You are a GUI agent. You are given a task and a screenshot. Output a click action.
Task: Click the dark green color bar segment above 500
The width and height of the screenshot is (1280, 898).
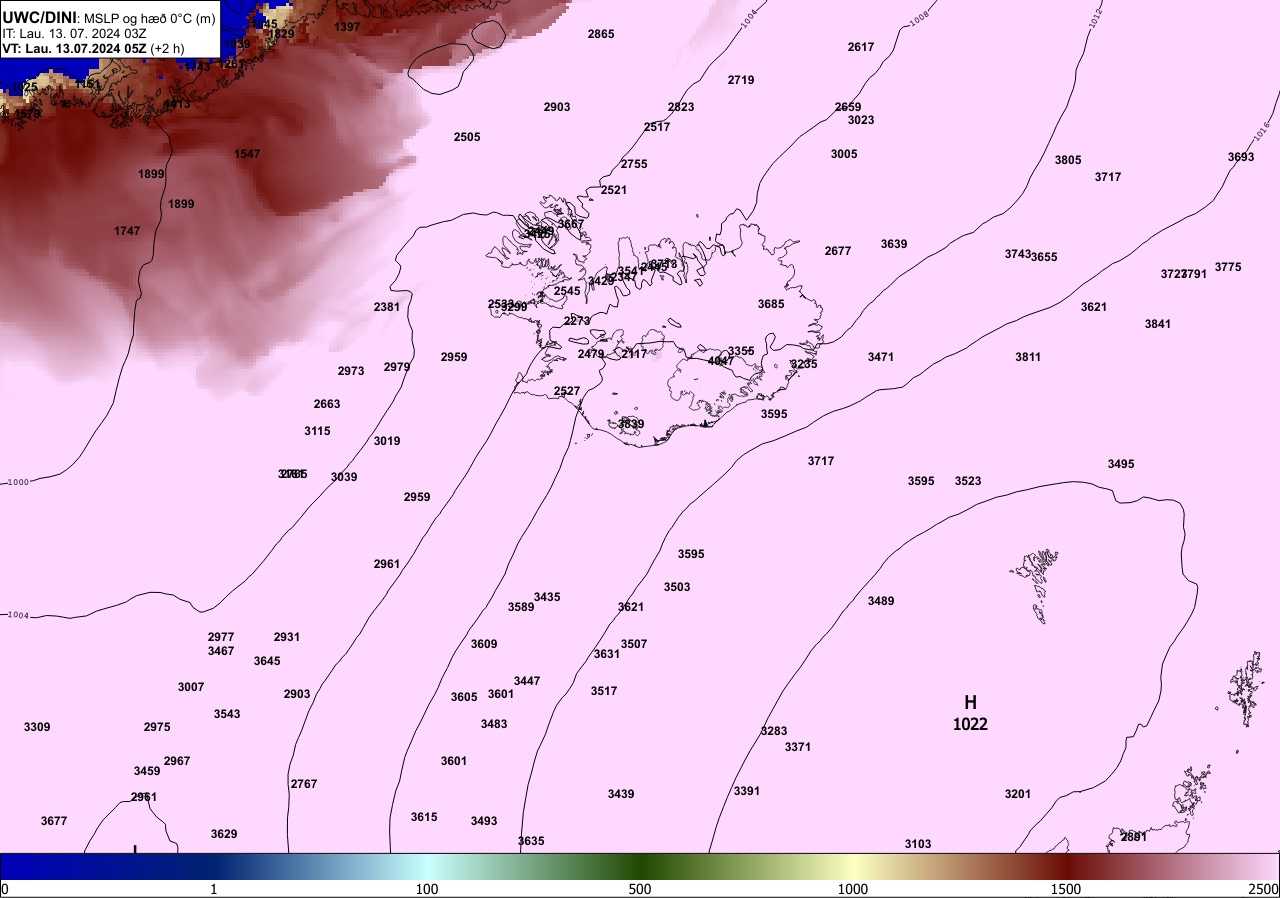(640, 865)
